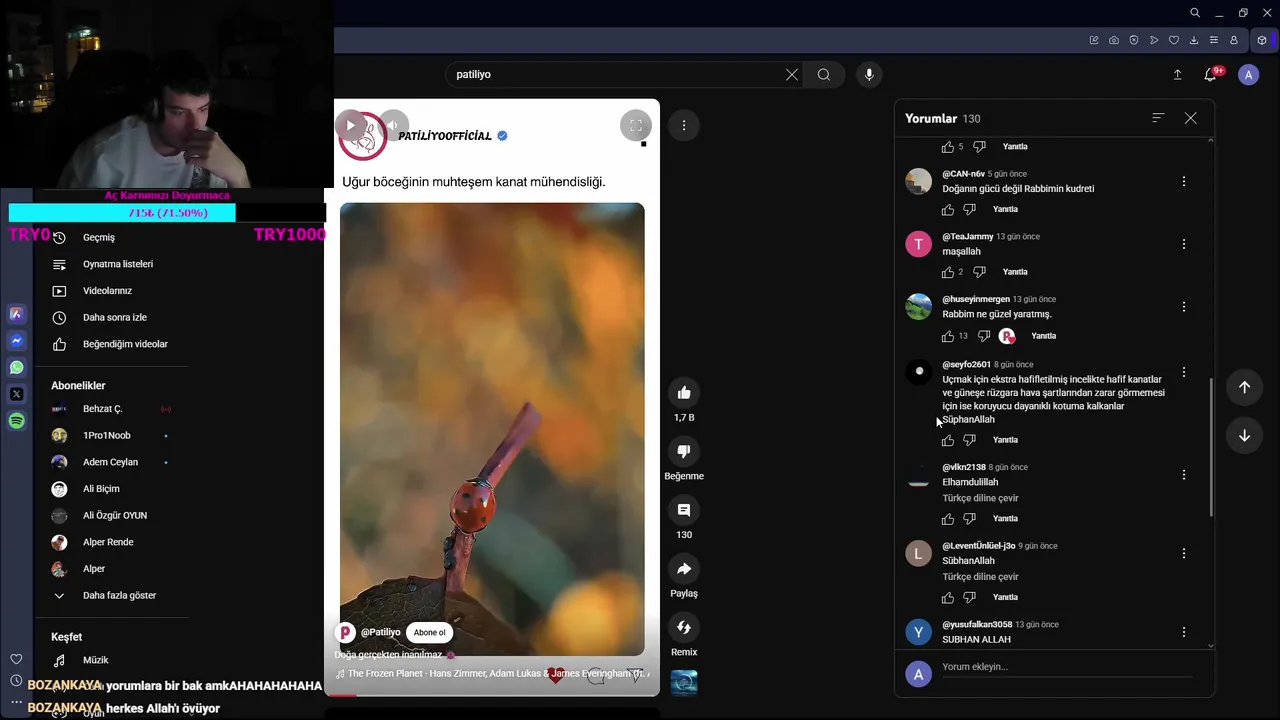Open X (Twitter) icon in browser sidebar
The image size is (1280, 720).
tap(17, 394)
